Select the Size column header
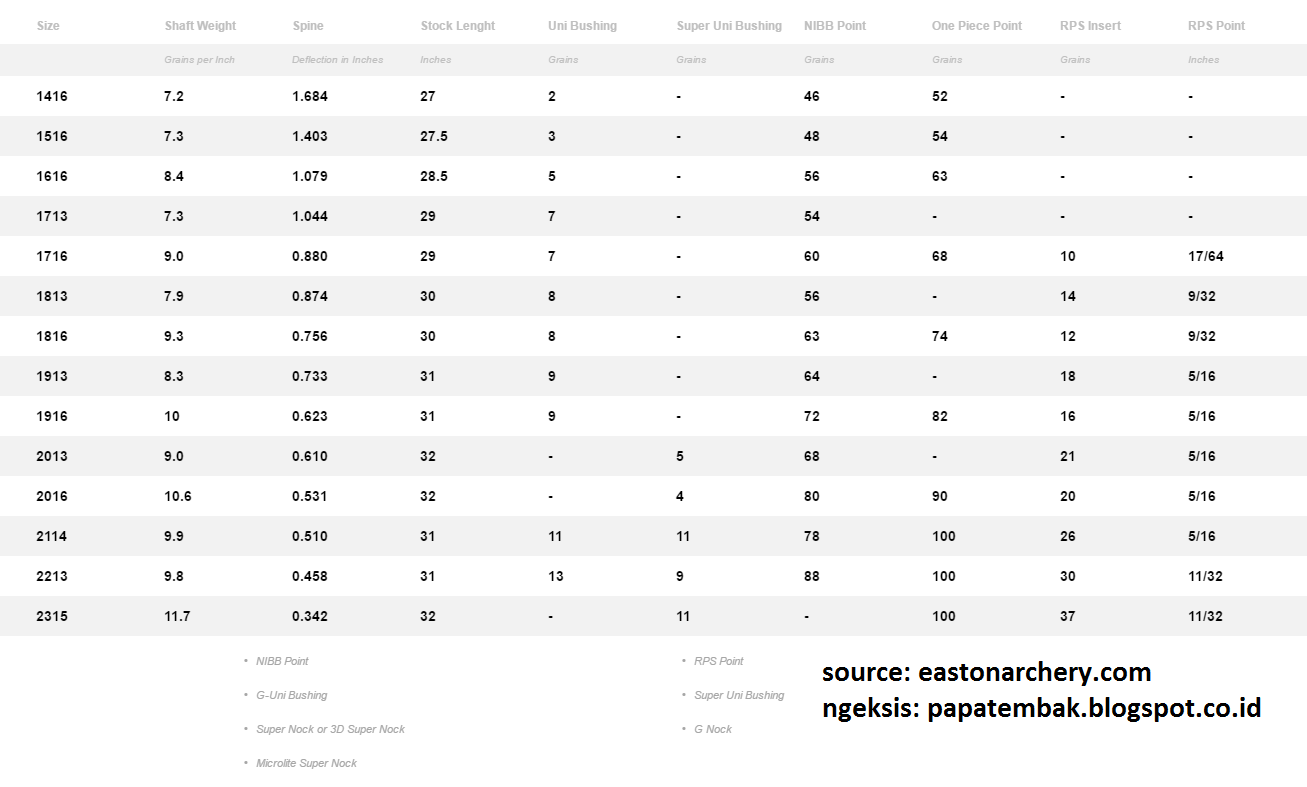Screen dimensions: 1307x787 [48, 26]
